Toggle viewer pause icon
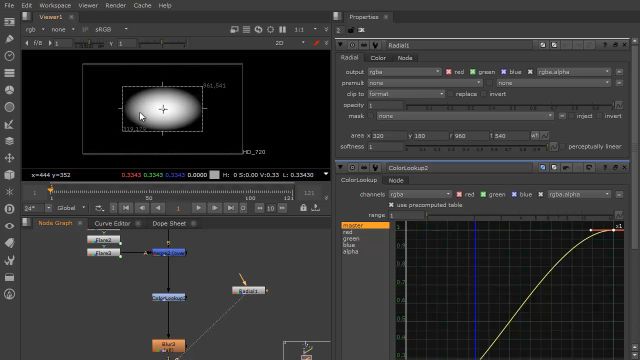 click(282, 29)
